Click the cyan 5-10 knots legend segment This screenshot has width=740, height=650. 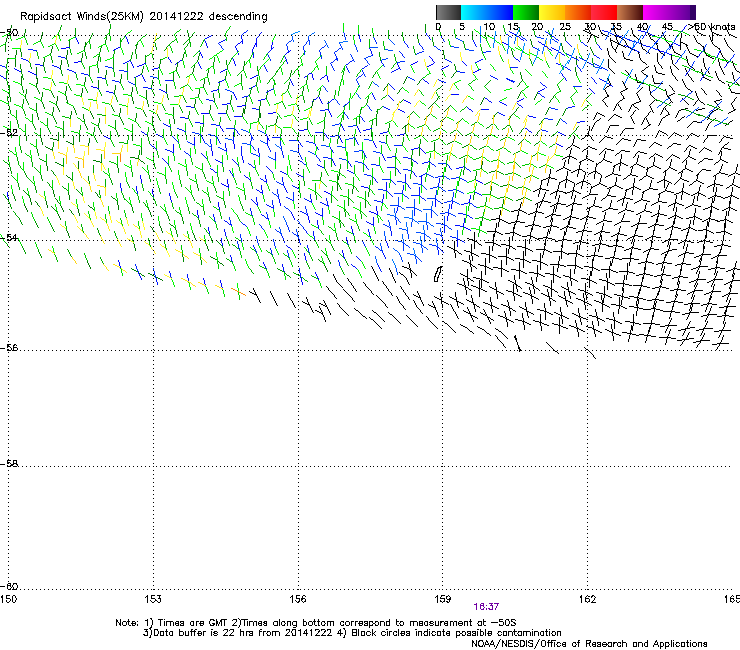pyautogui.click(x=474, y=12)
